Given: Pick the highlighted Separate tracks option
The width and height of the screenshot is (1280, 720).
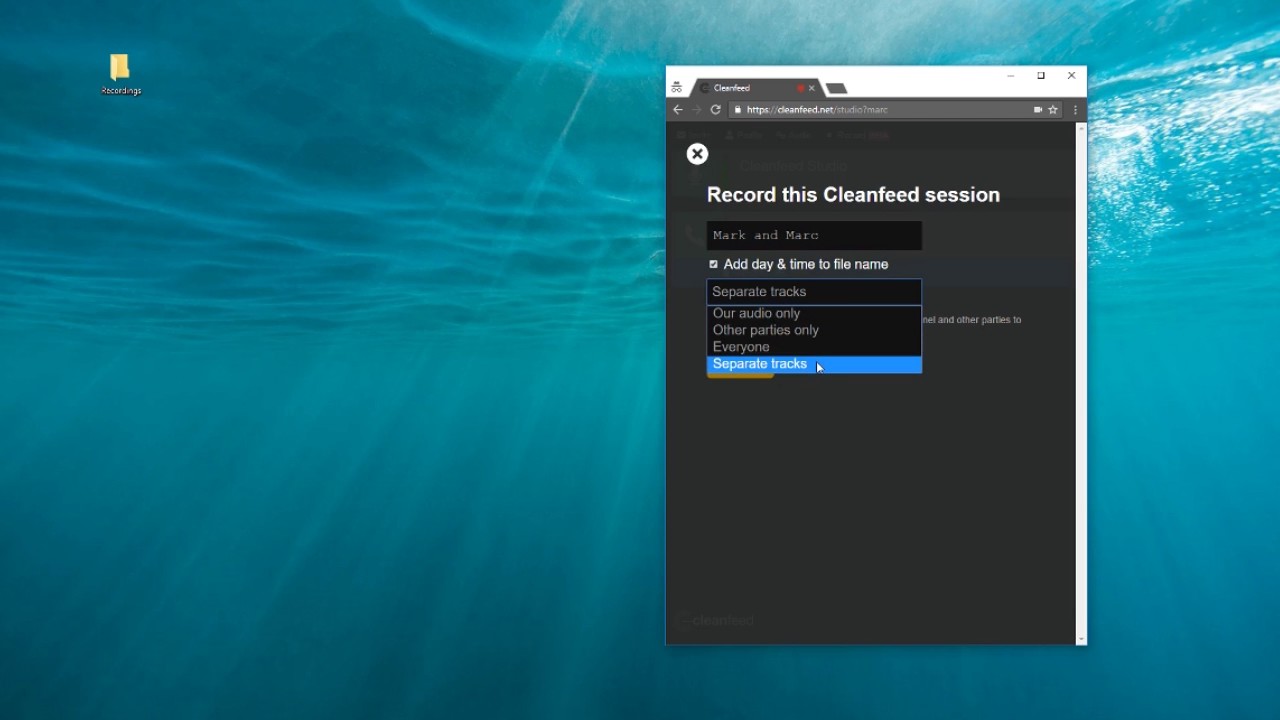Looking at the screenshot, I should point(814,364).
